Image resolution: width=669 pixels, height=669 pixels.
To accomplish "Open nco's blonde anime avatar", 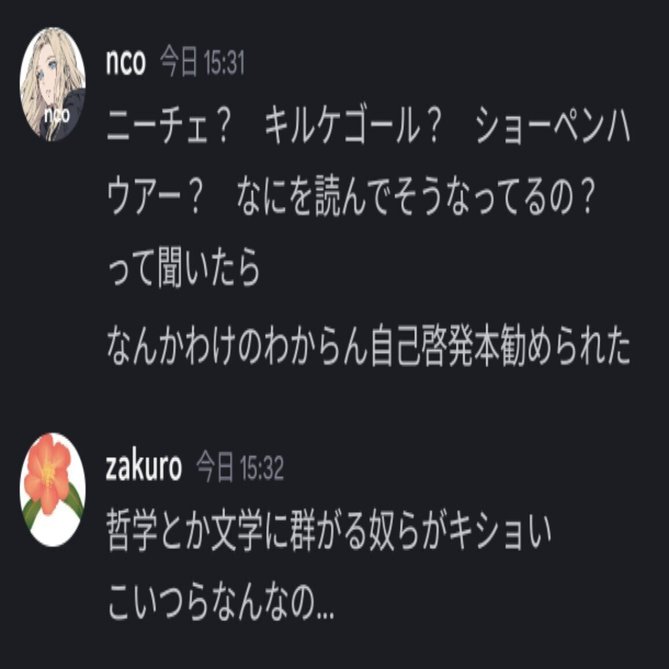I will 52,84.
